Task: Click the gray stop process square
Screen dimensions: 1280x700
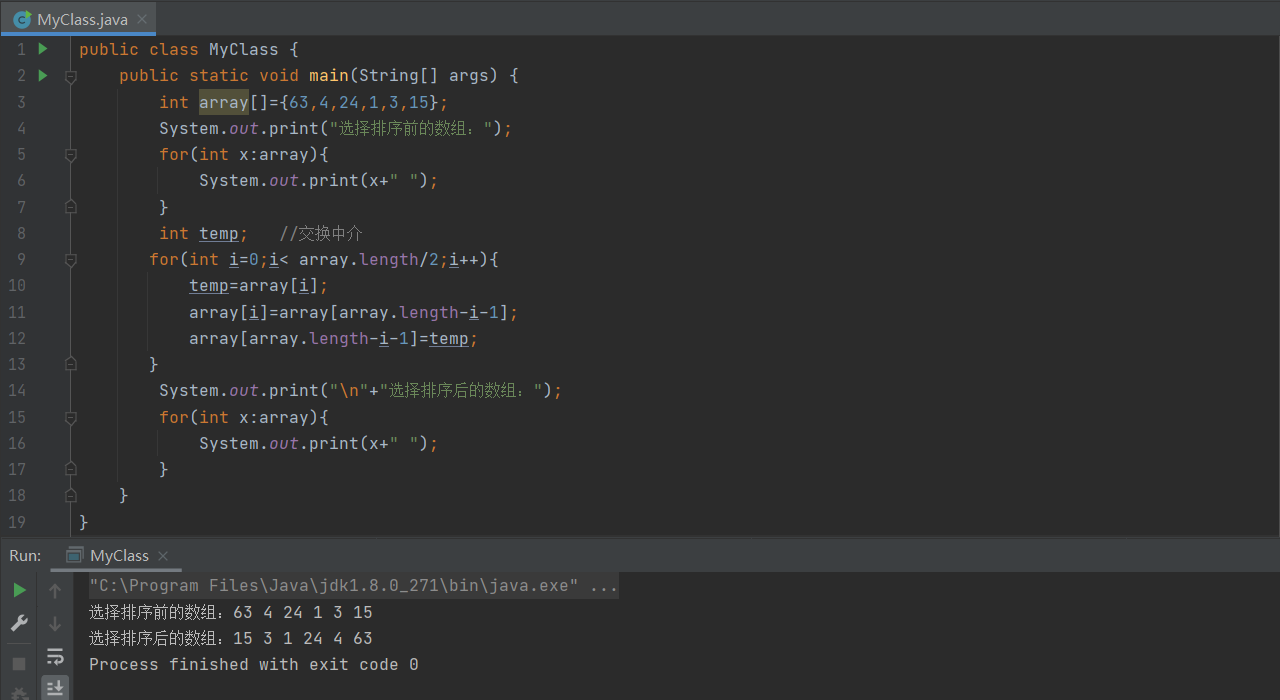Action: (x=19, y=664)
